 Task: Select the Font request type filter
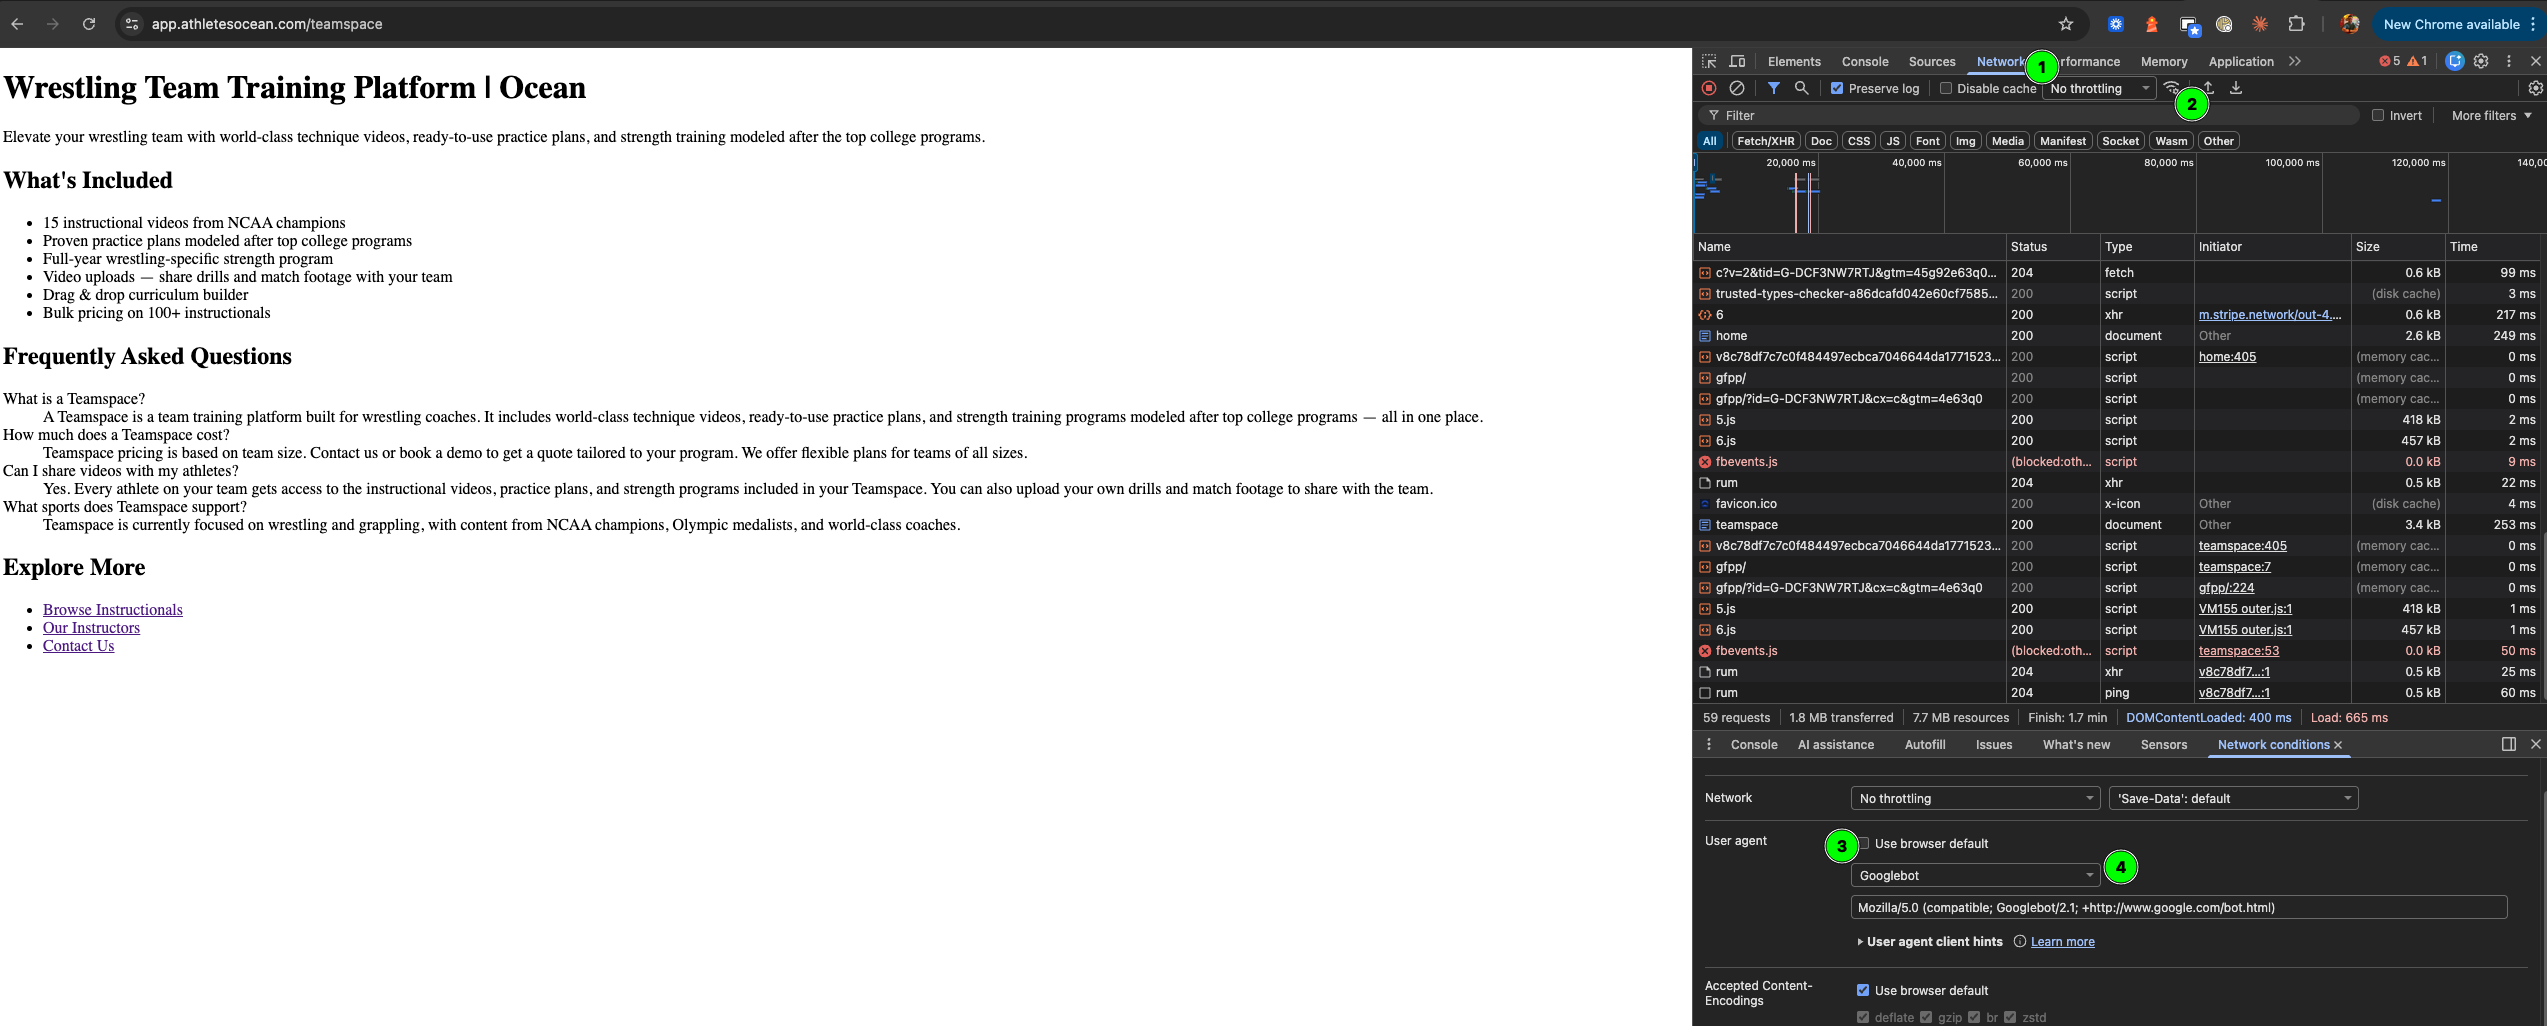pos(1926,140)
